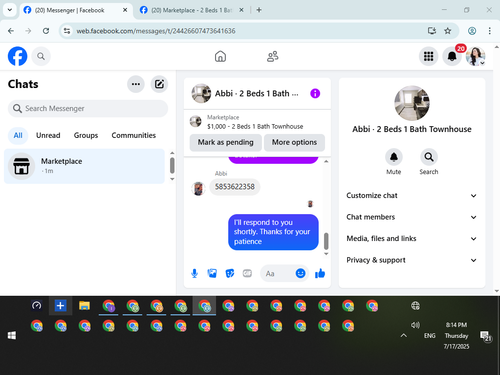Viewport: 500px width, 375px height.
Task: Select the Communities chats filter
Action: coord(134,135)
